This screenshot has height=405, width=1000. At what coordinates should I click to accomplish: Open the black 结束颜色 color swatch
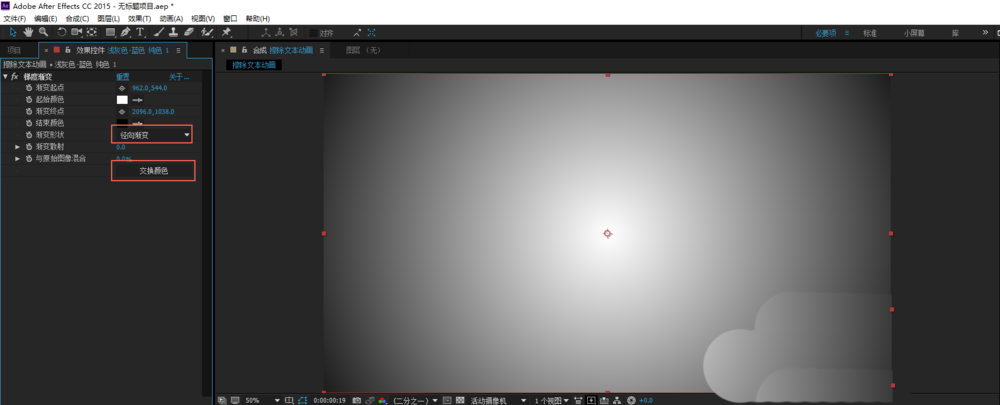click(x=122, y=122)
